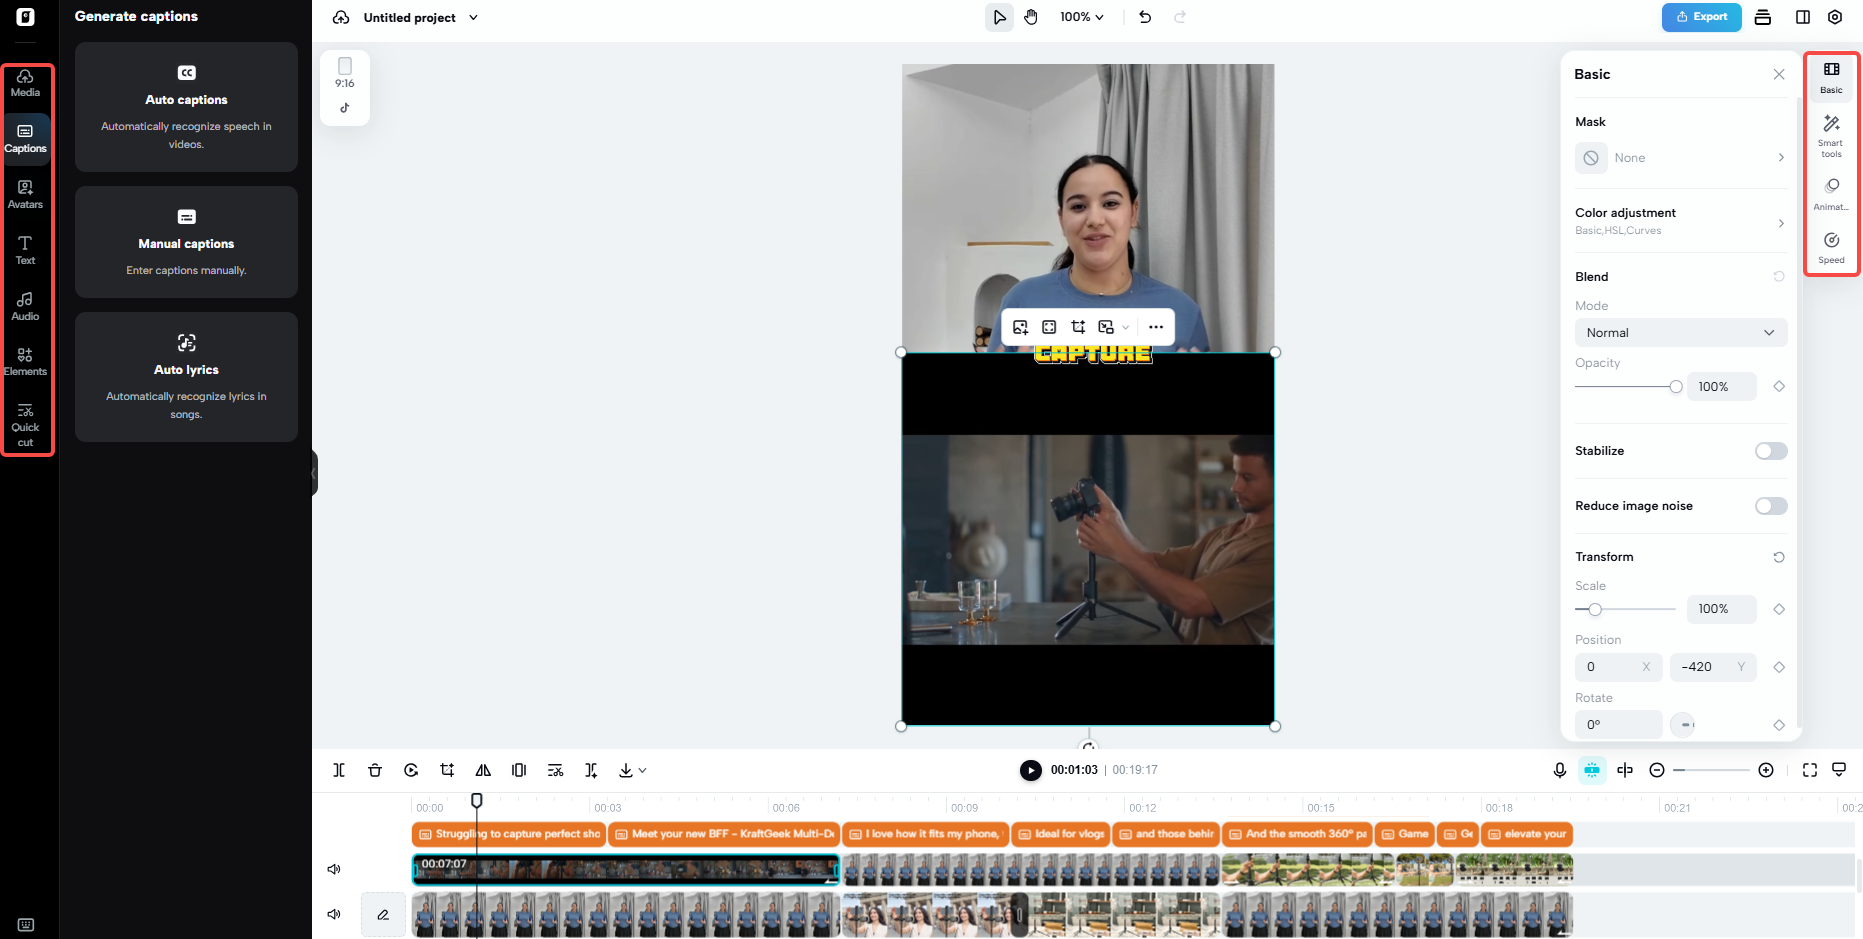The width and height of the screenshot is (1863, 939).
Task: Delete the selected clip using the trash icon
Action: pyautogui.click(x=375, y=770)
